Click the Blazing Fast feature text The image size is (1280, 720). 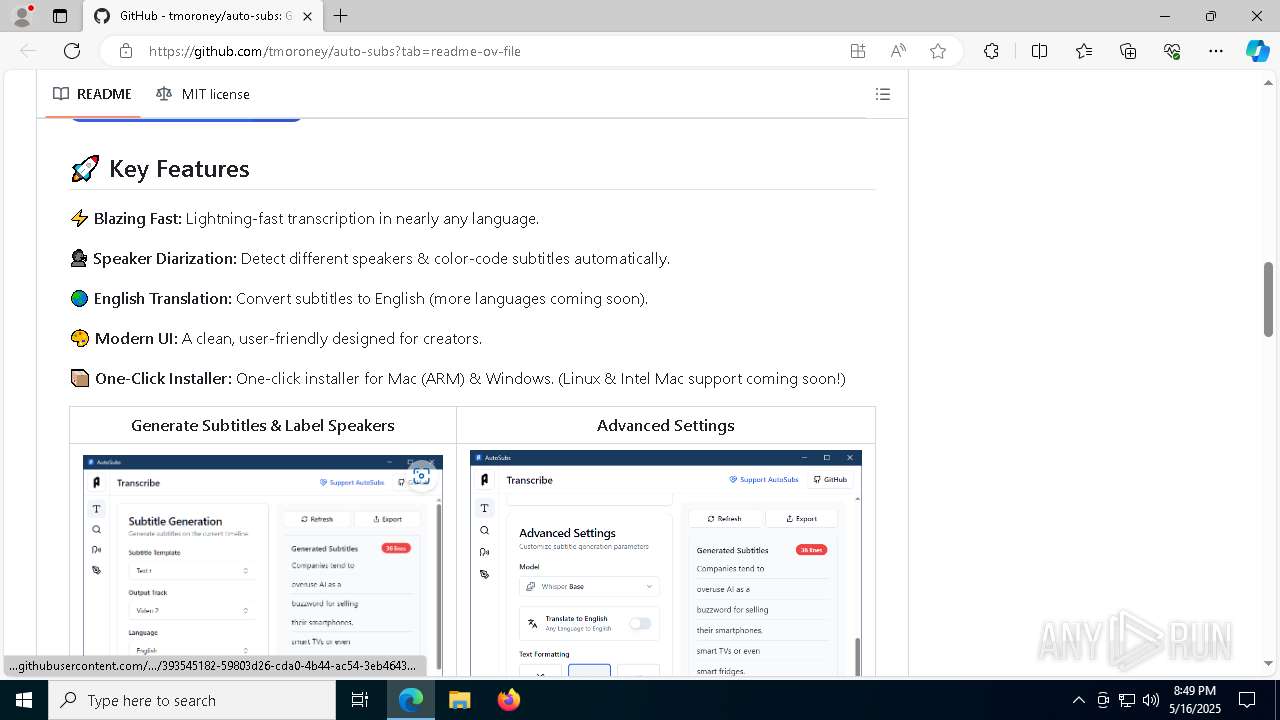click(x=305, y=218)
